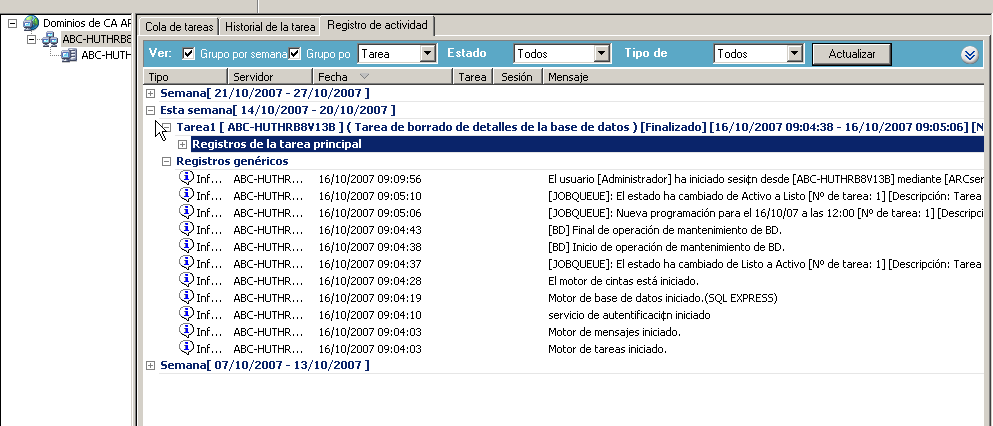Select 'El estado ha cambiado de Listo a Activo' message
Screen dimensions: 993x426
pyautogui.click(x=765, y=263)
